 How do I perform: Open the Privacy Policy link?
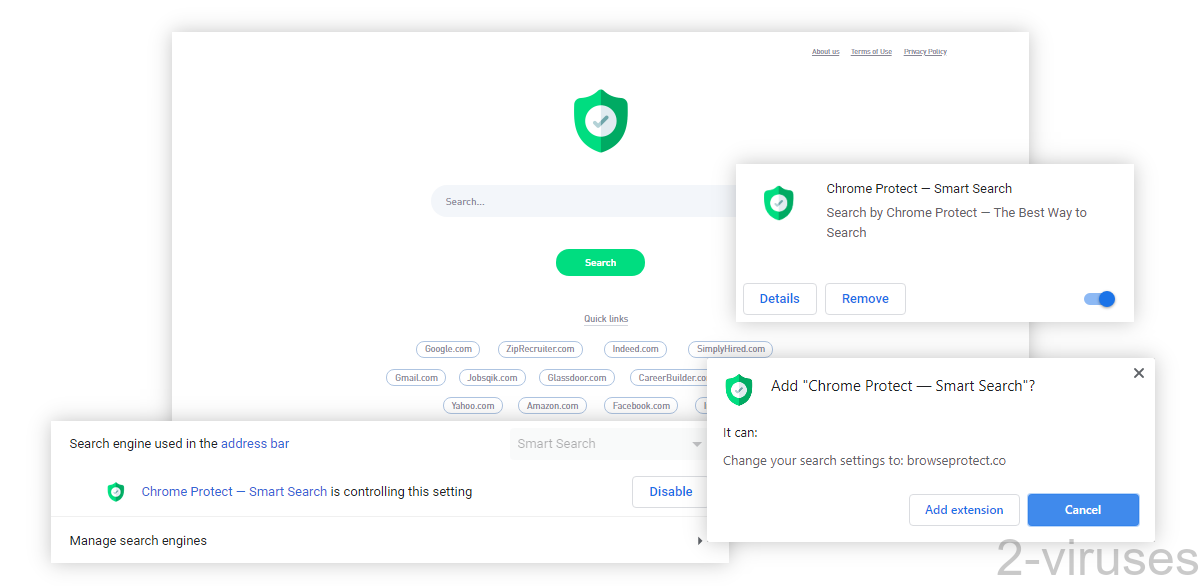(x=924, y=51)
